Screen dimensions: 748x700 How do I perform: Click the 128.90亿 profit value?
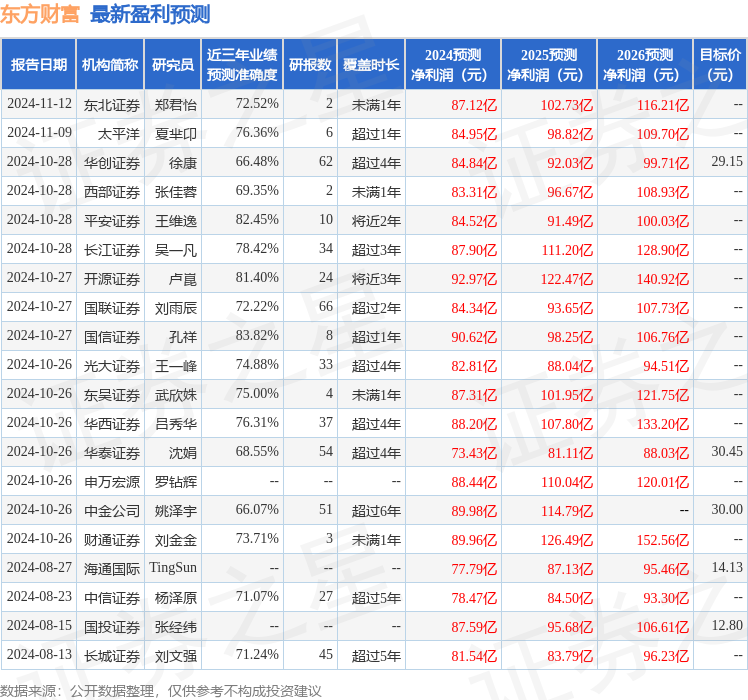point(663,250)
